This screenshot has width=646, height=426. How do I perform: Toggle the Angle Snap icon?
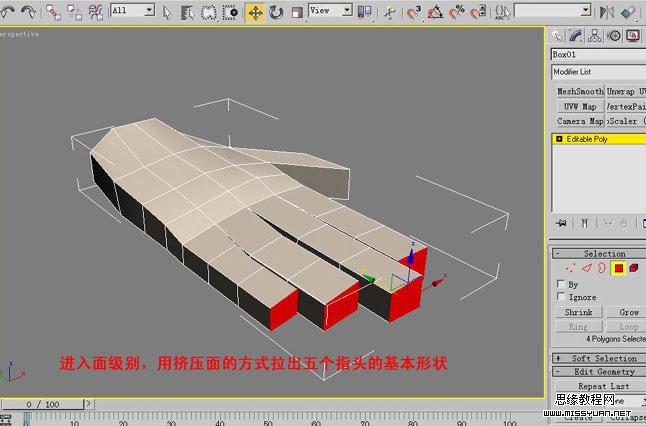pyautogui.click(x=435, y=12)
